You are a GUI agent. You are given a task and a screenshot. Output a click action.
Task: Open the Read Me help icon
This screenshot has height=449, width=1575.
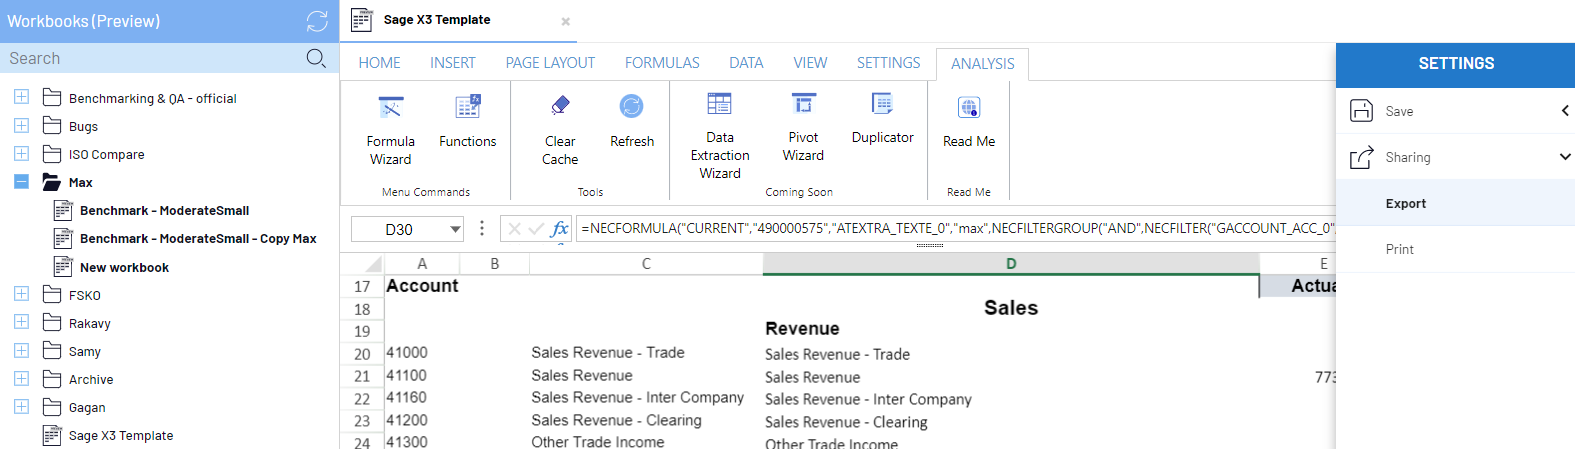pyautogui.click(x=968, y=107)
